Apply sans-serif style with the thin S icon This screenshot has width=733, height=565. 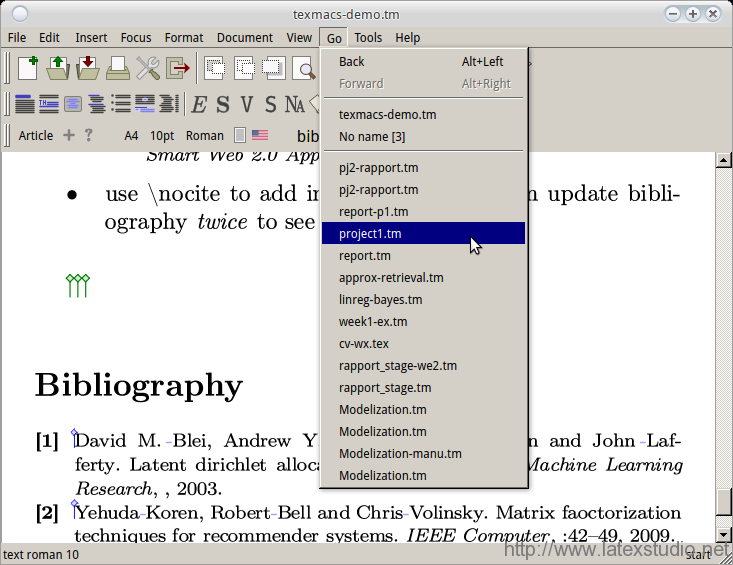pos(271,105)
